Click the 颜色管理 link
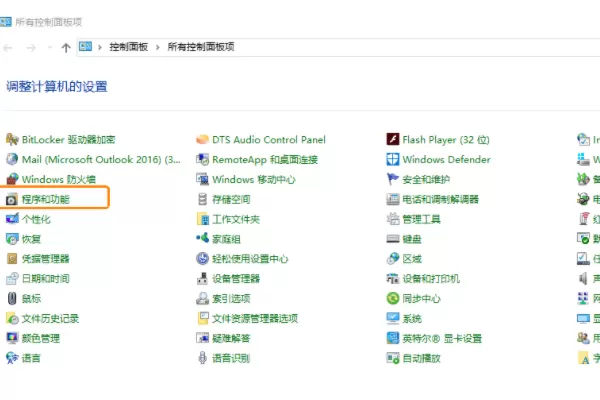 (41, 338)
